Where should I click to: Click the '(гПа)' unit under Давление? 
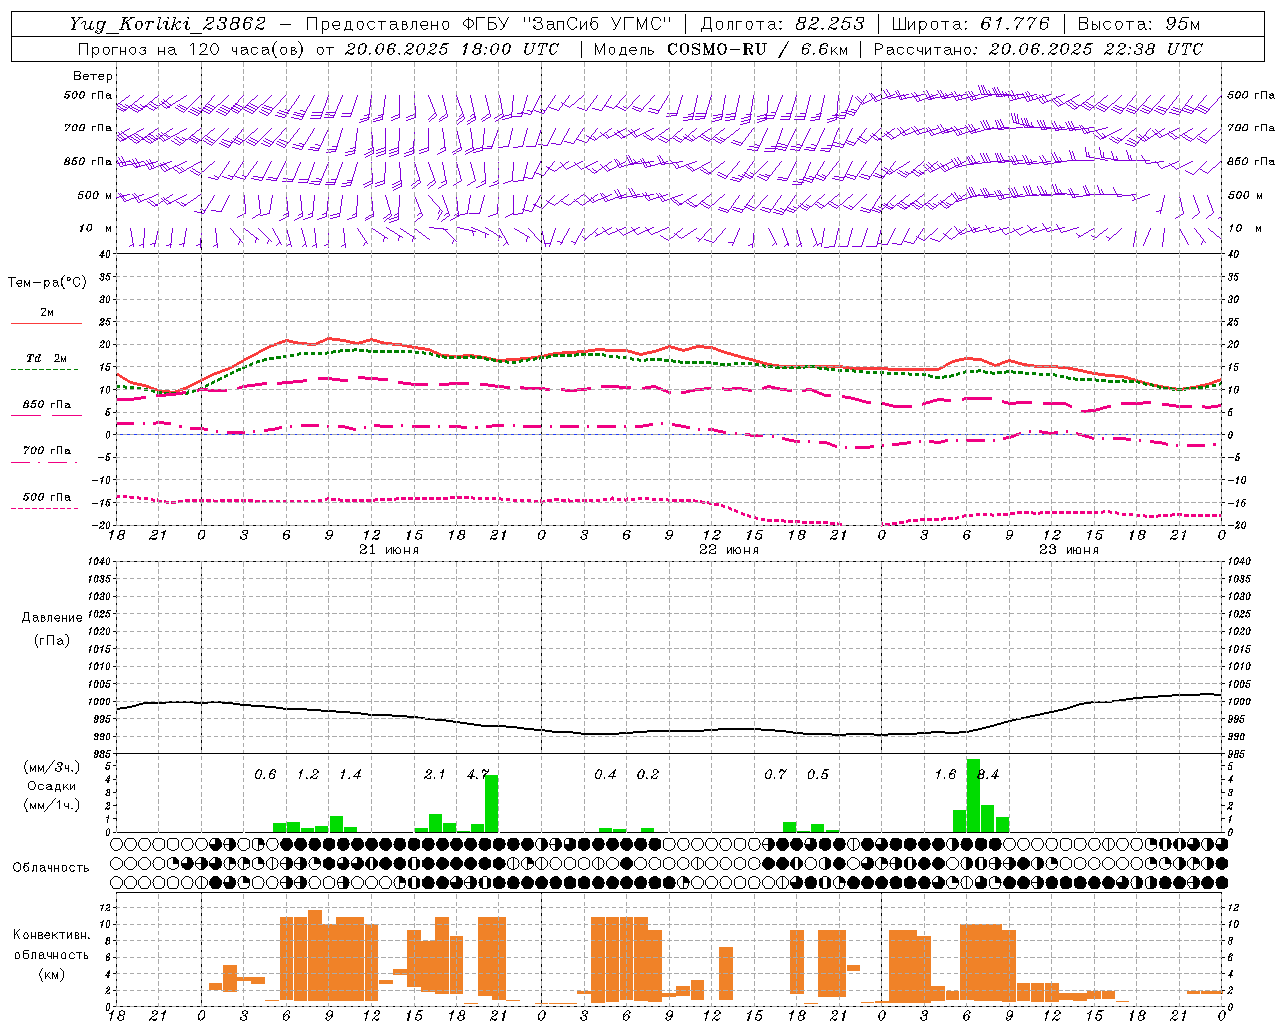[x=52, y=640]
